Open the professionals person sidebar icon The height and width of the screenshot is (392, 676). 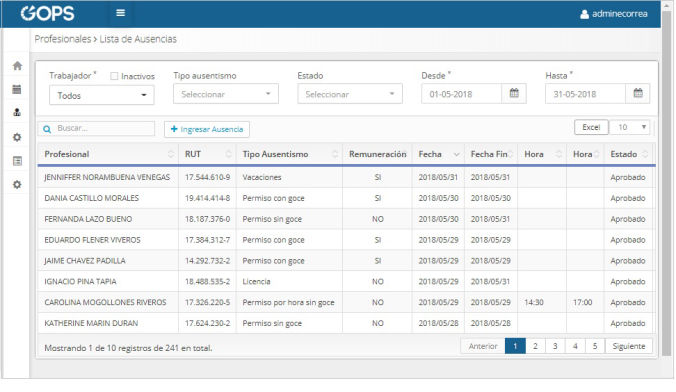pos(17,113)
